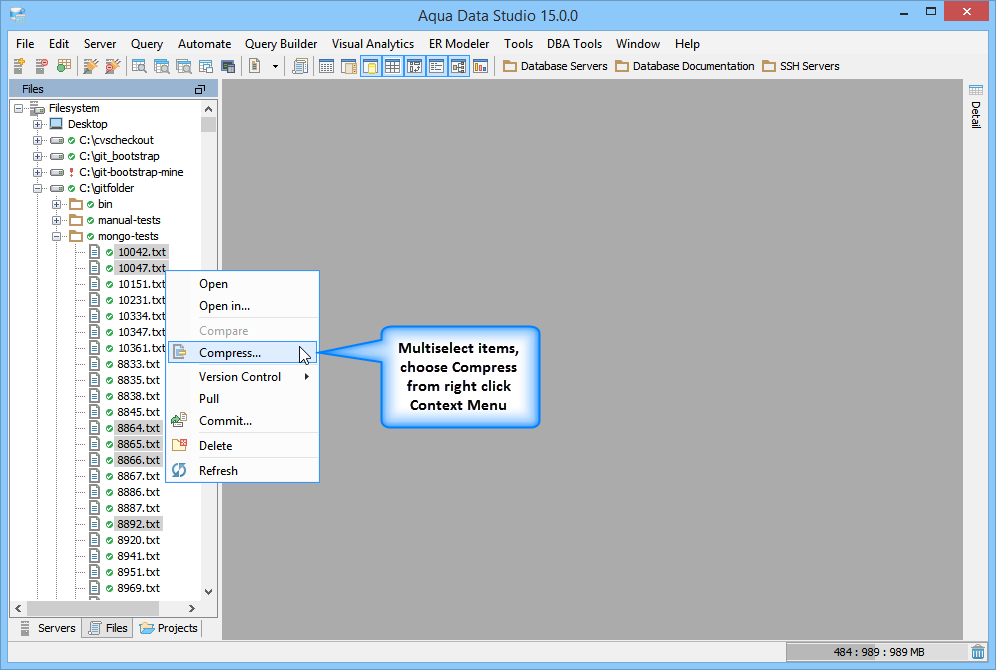Viewport: 996px width, 670px height.
Task: Open the Database Documentation bookmark folder
Action: click(685, 66)
